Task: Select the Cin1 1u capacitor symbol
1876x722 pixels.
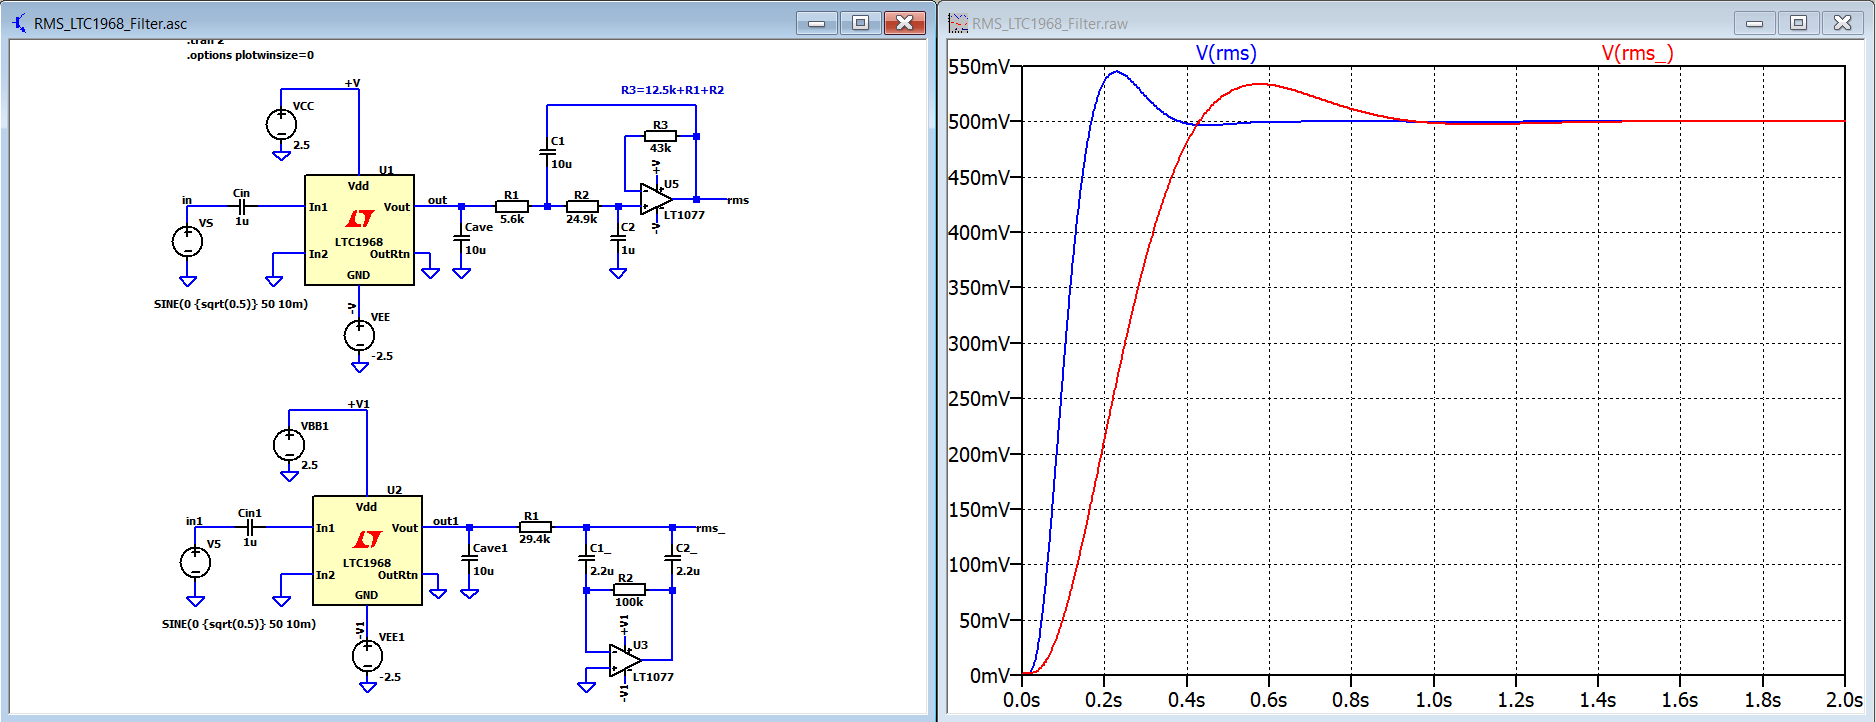Action: pyautogui.click(x=249, y=527)
